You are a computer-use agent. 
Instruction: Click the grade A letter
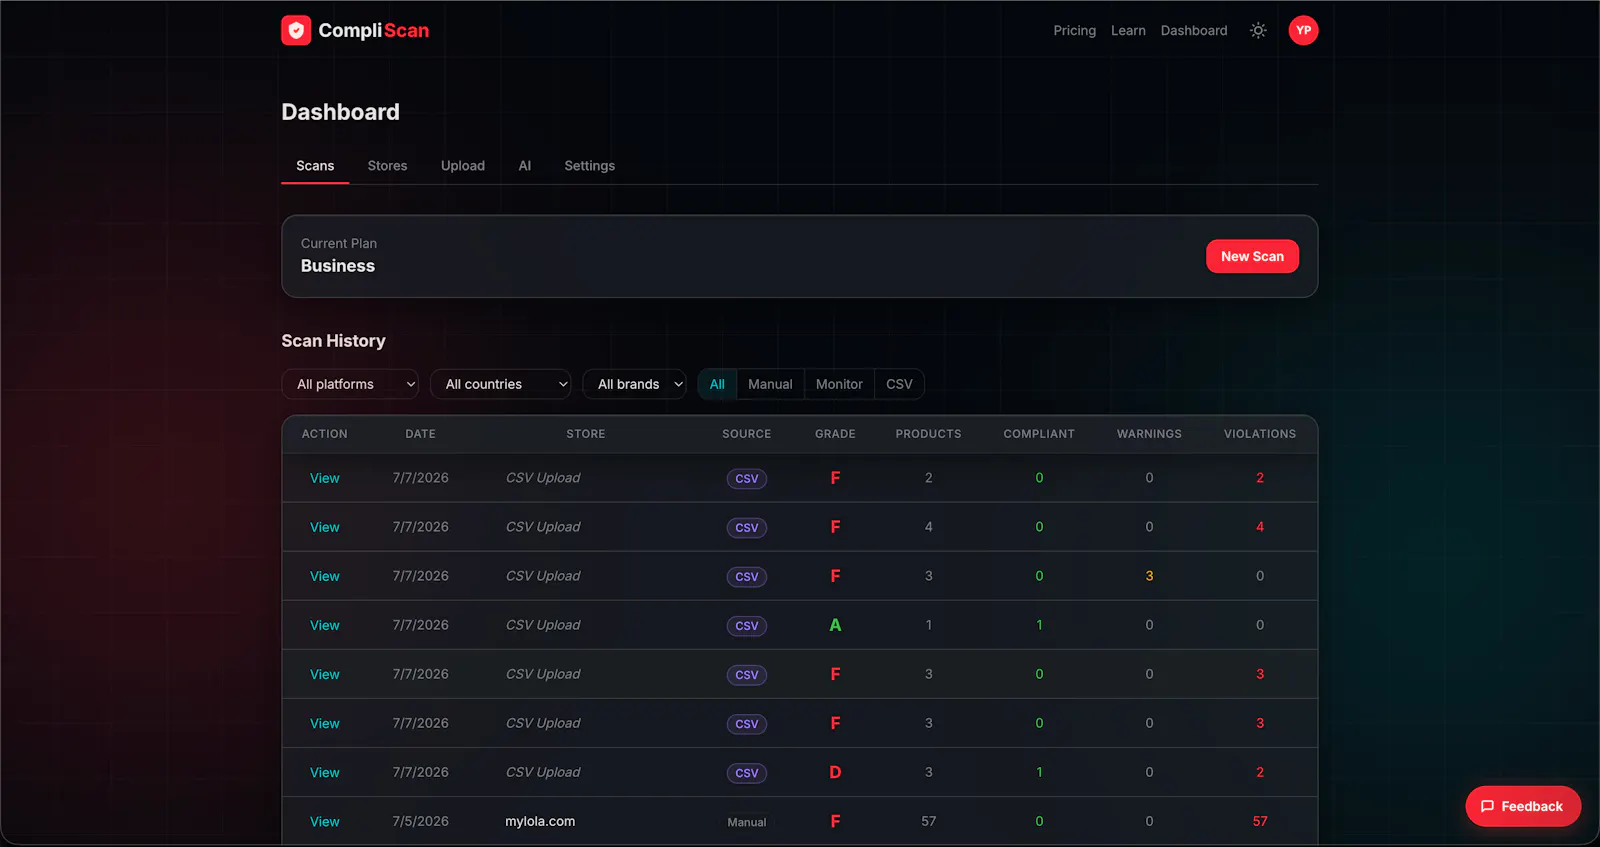tap(835, 625)
